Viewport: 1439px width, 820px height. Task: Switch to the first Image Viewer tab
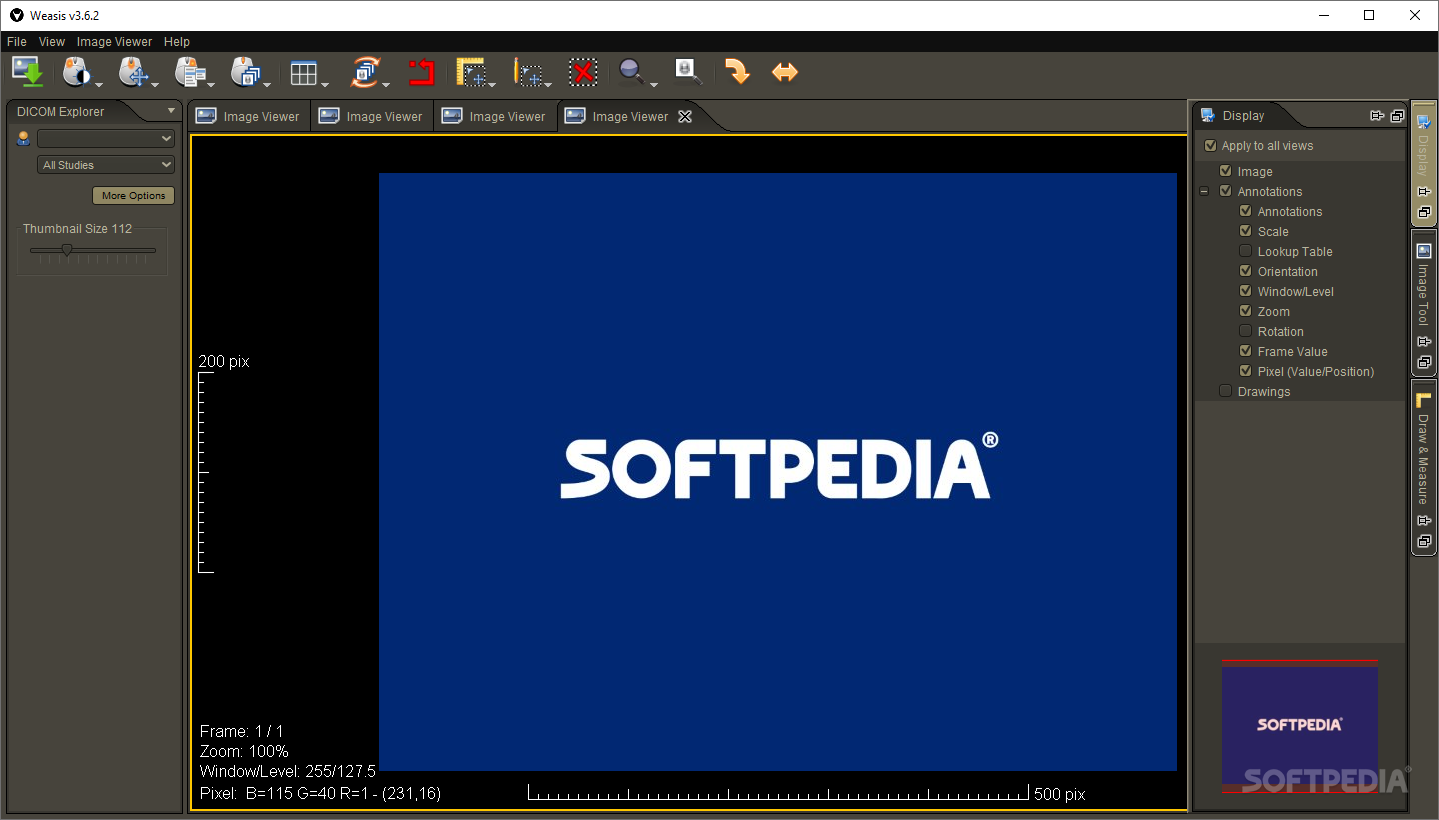(248, 116)
